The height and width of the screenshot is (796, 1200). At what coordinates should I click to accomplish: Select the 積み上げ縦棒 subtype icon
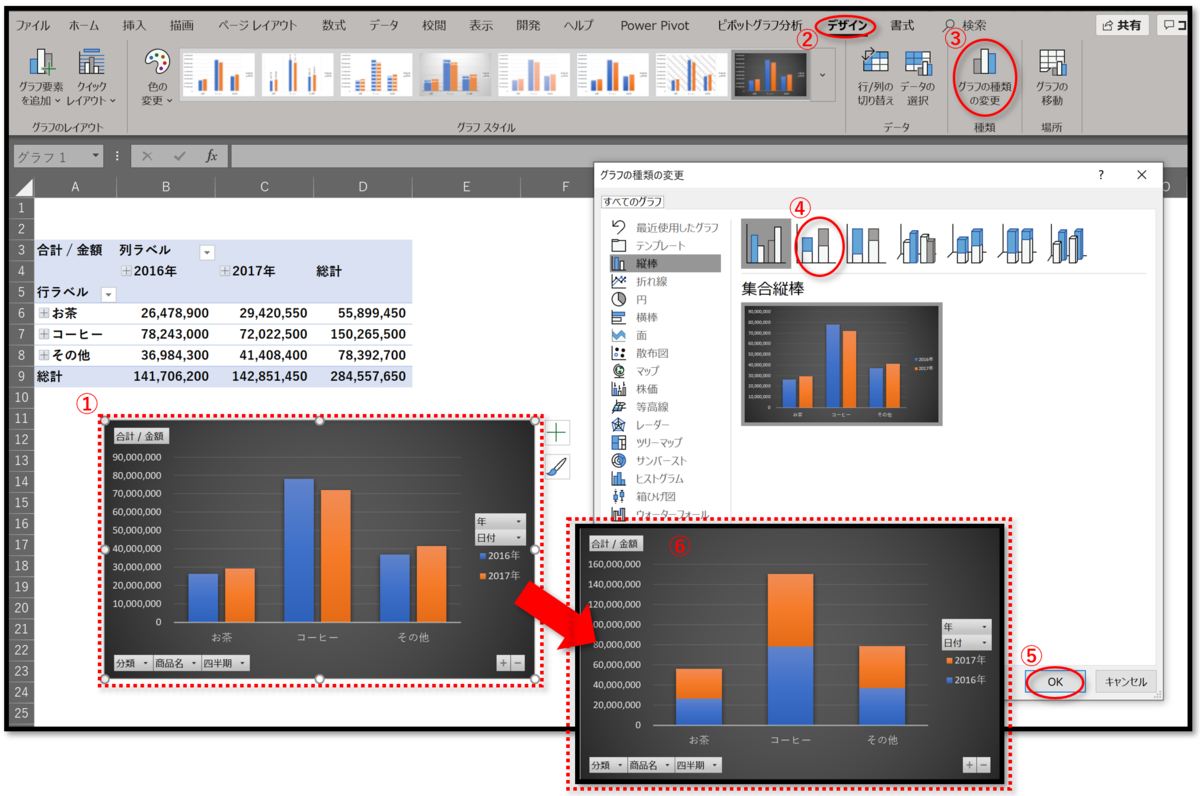(817, 244)
